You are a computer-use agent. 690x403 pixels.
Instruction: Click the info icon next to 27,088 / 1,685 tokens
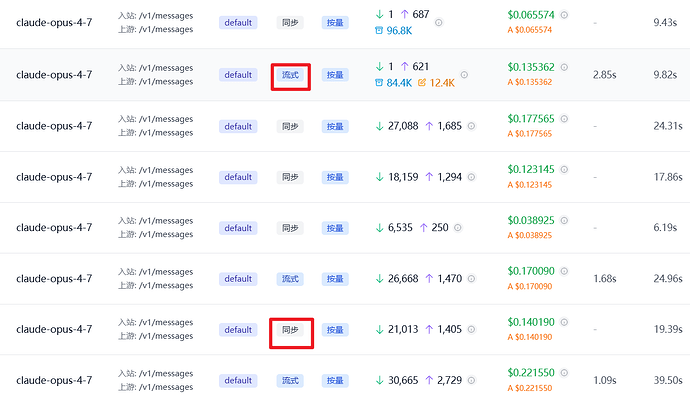click(x=471, y=126)
